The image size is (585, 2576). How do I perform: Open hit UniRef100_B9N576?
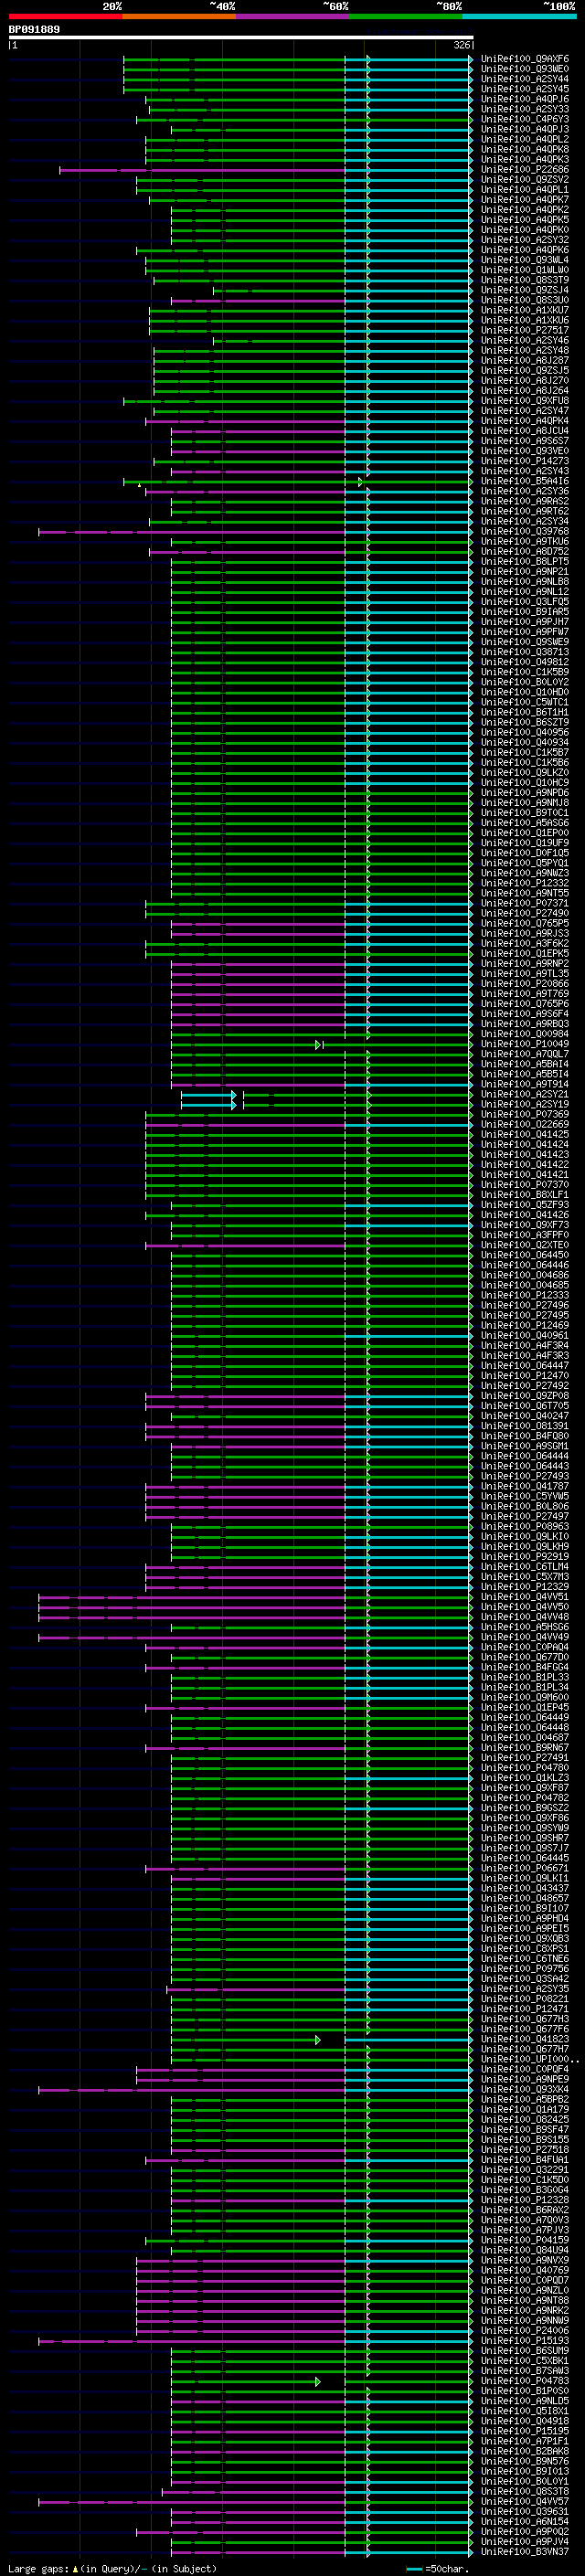[x=525, y=2461]
